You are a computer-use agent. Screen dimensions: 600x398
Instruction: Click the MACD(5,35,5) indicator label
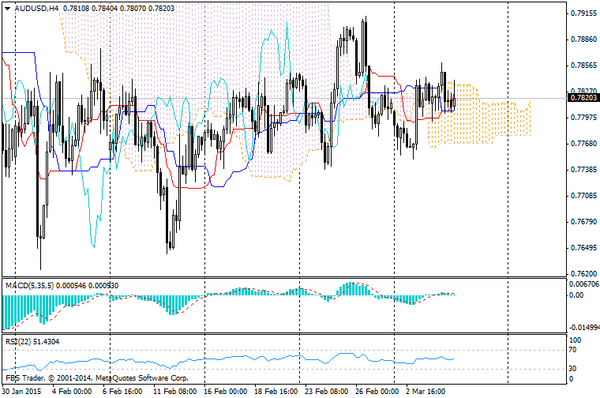[x=30, y=285]
